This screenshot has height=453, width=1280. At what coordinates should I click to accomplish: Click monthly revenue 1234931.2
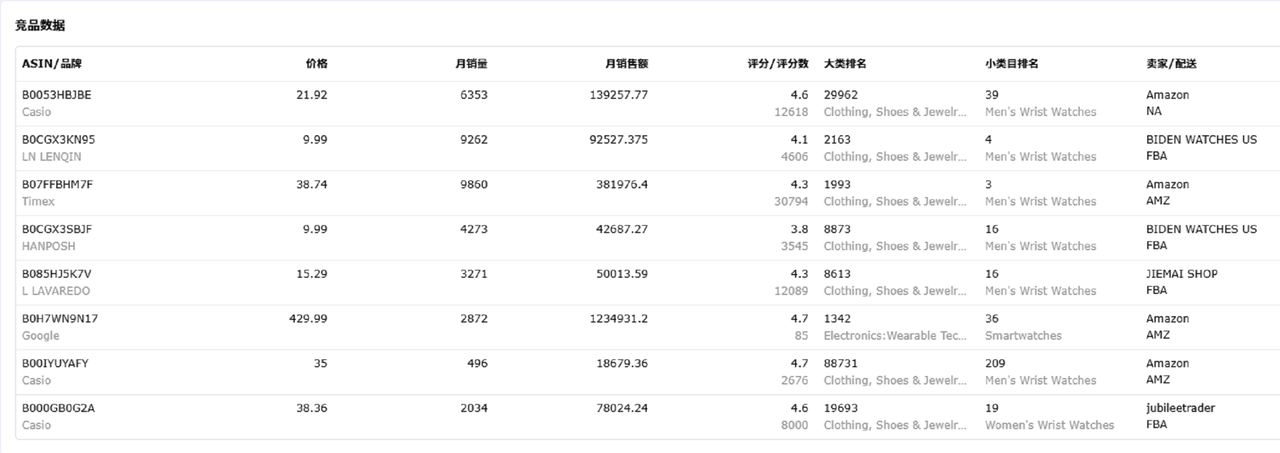pos(619,319)
